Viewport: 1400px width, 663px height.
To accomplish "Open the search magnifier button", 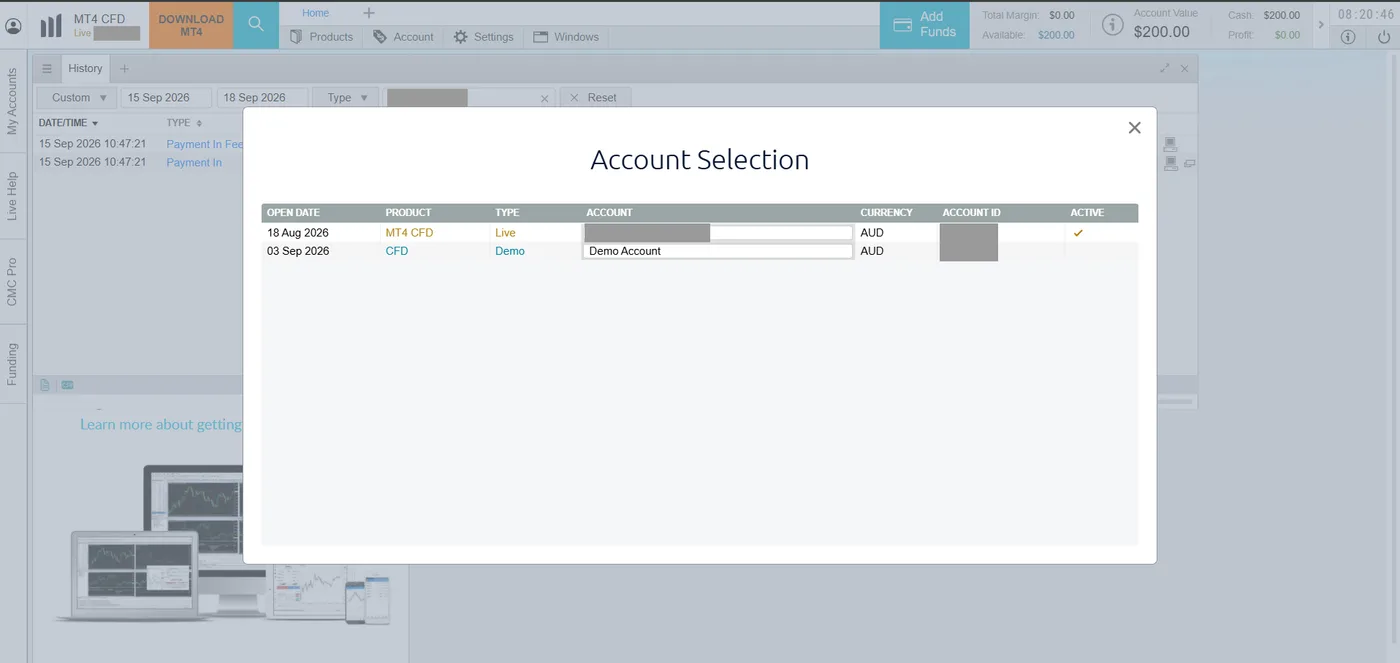I will click(256, 25).
